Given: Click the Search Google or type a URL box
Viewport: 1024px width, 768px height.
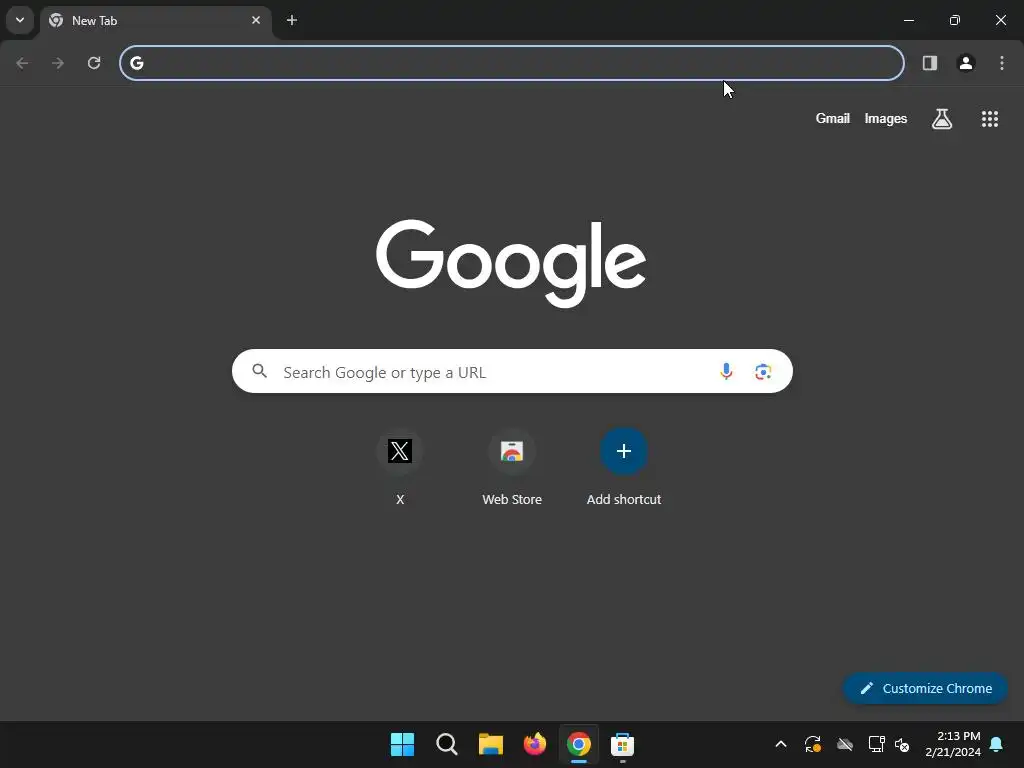Looking at the screenshot, I should [x=512, y=372].
